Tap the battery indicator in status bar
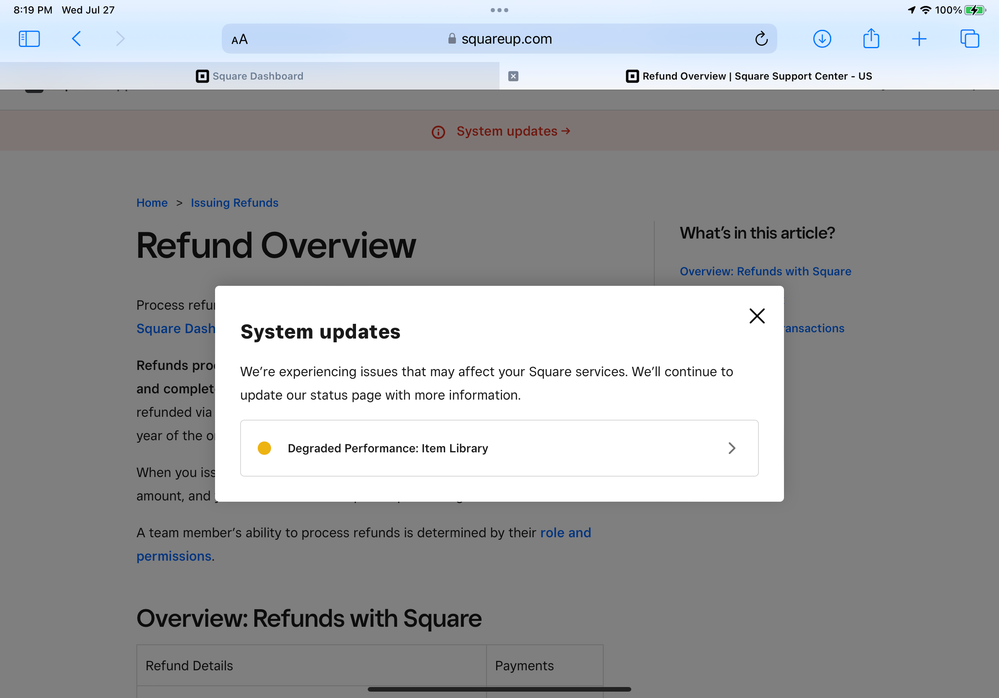This screenshot has width=999, height=698. point(974,10)
